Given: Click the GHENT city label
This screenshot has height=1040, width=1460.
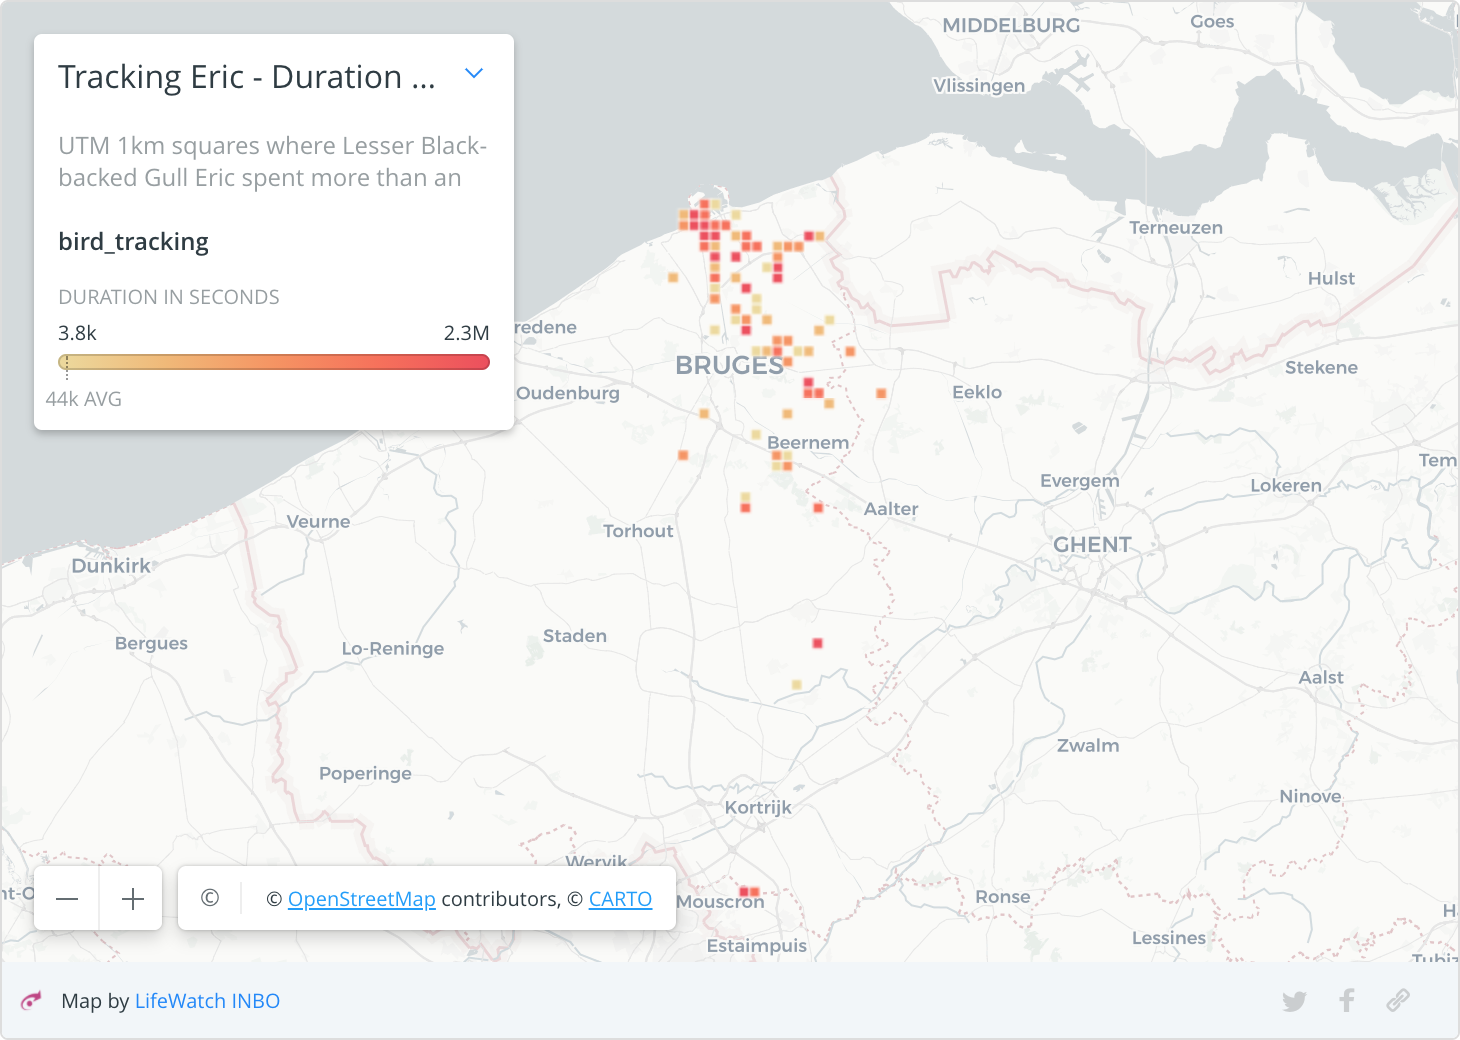Looking at the screenshot, I should (1092, 545).
